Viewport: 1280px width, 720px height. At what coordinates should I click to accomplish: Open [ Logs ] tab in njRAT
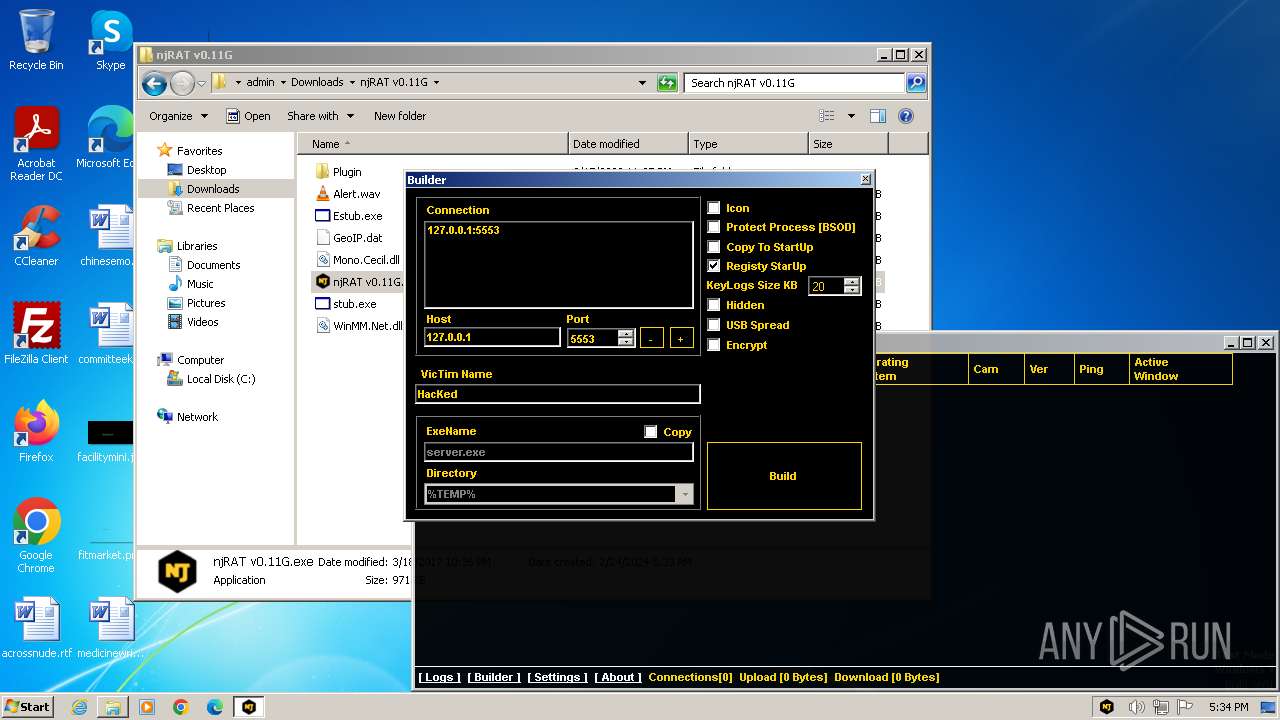440,677
